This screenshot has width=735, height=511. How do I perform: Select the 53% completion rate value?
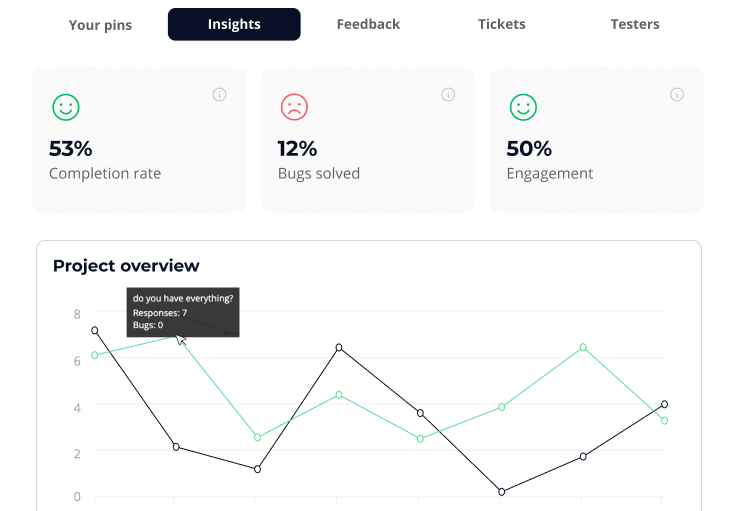click(x=71, y=149)
